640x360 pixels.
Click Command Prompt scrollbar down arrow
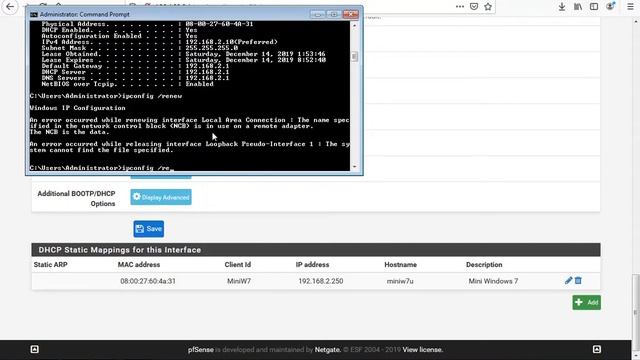click(x=354, y=167)
